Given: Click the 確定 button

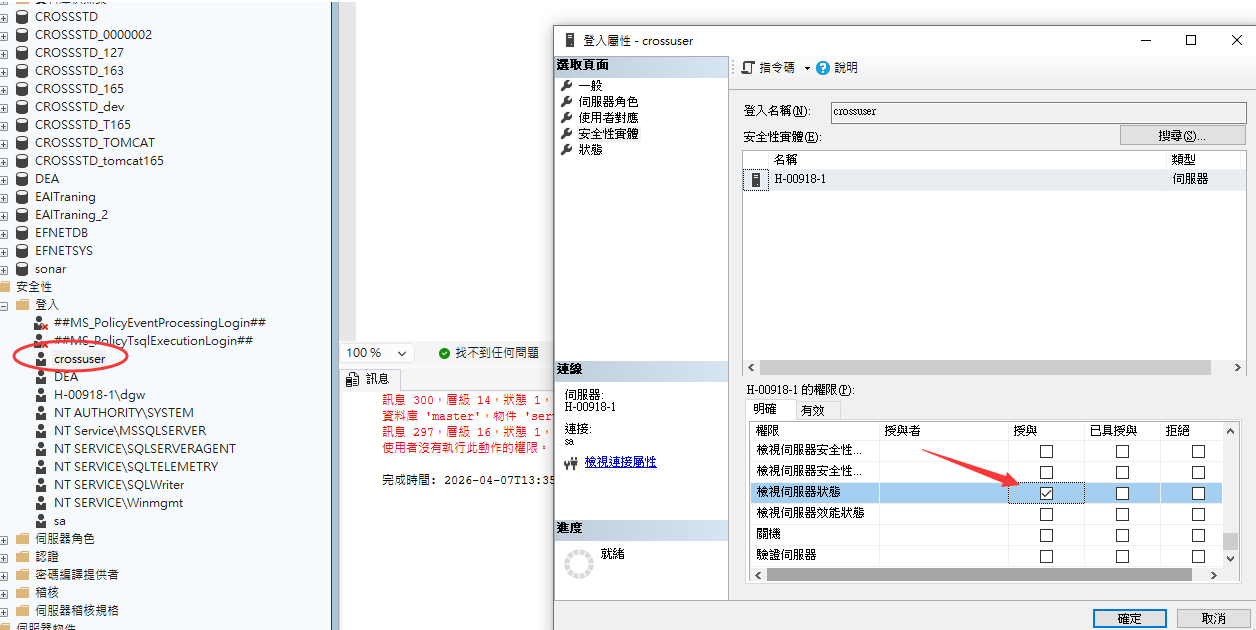Looking at the screenshot, I should click(x=1129, y=618).
